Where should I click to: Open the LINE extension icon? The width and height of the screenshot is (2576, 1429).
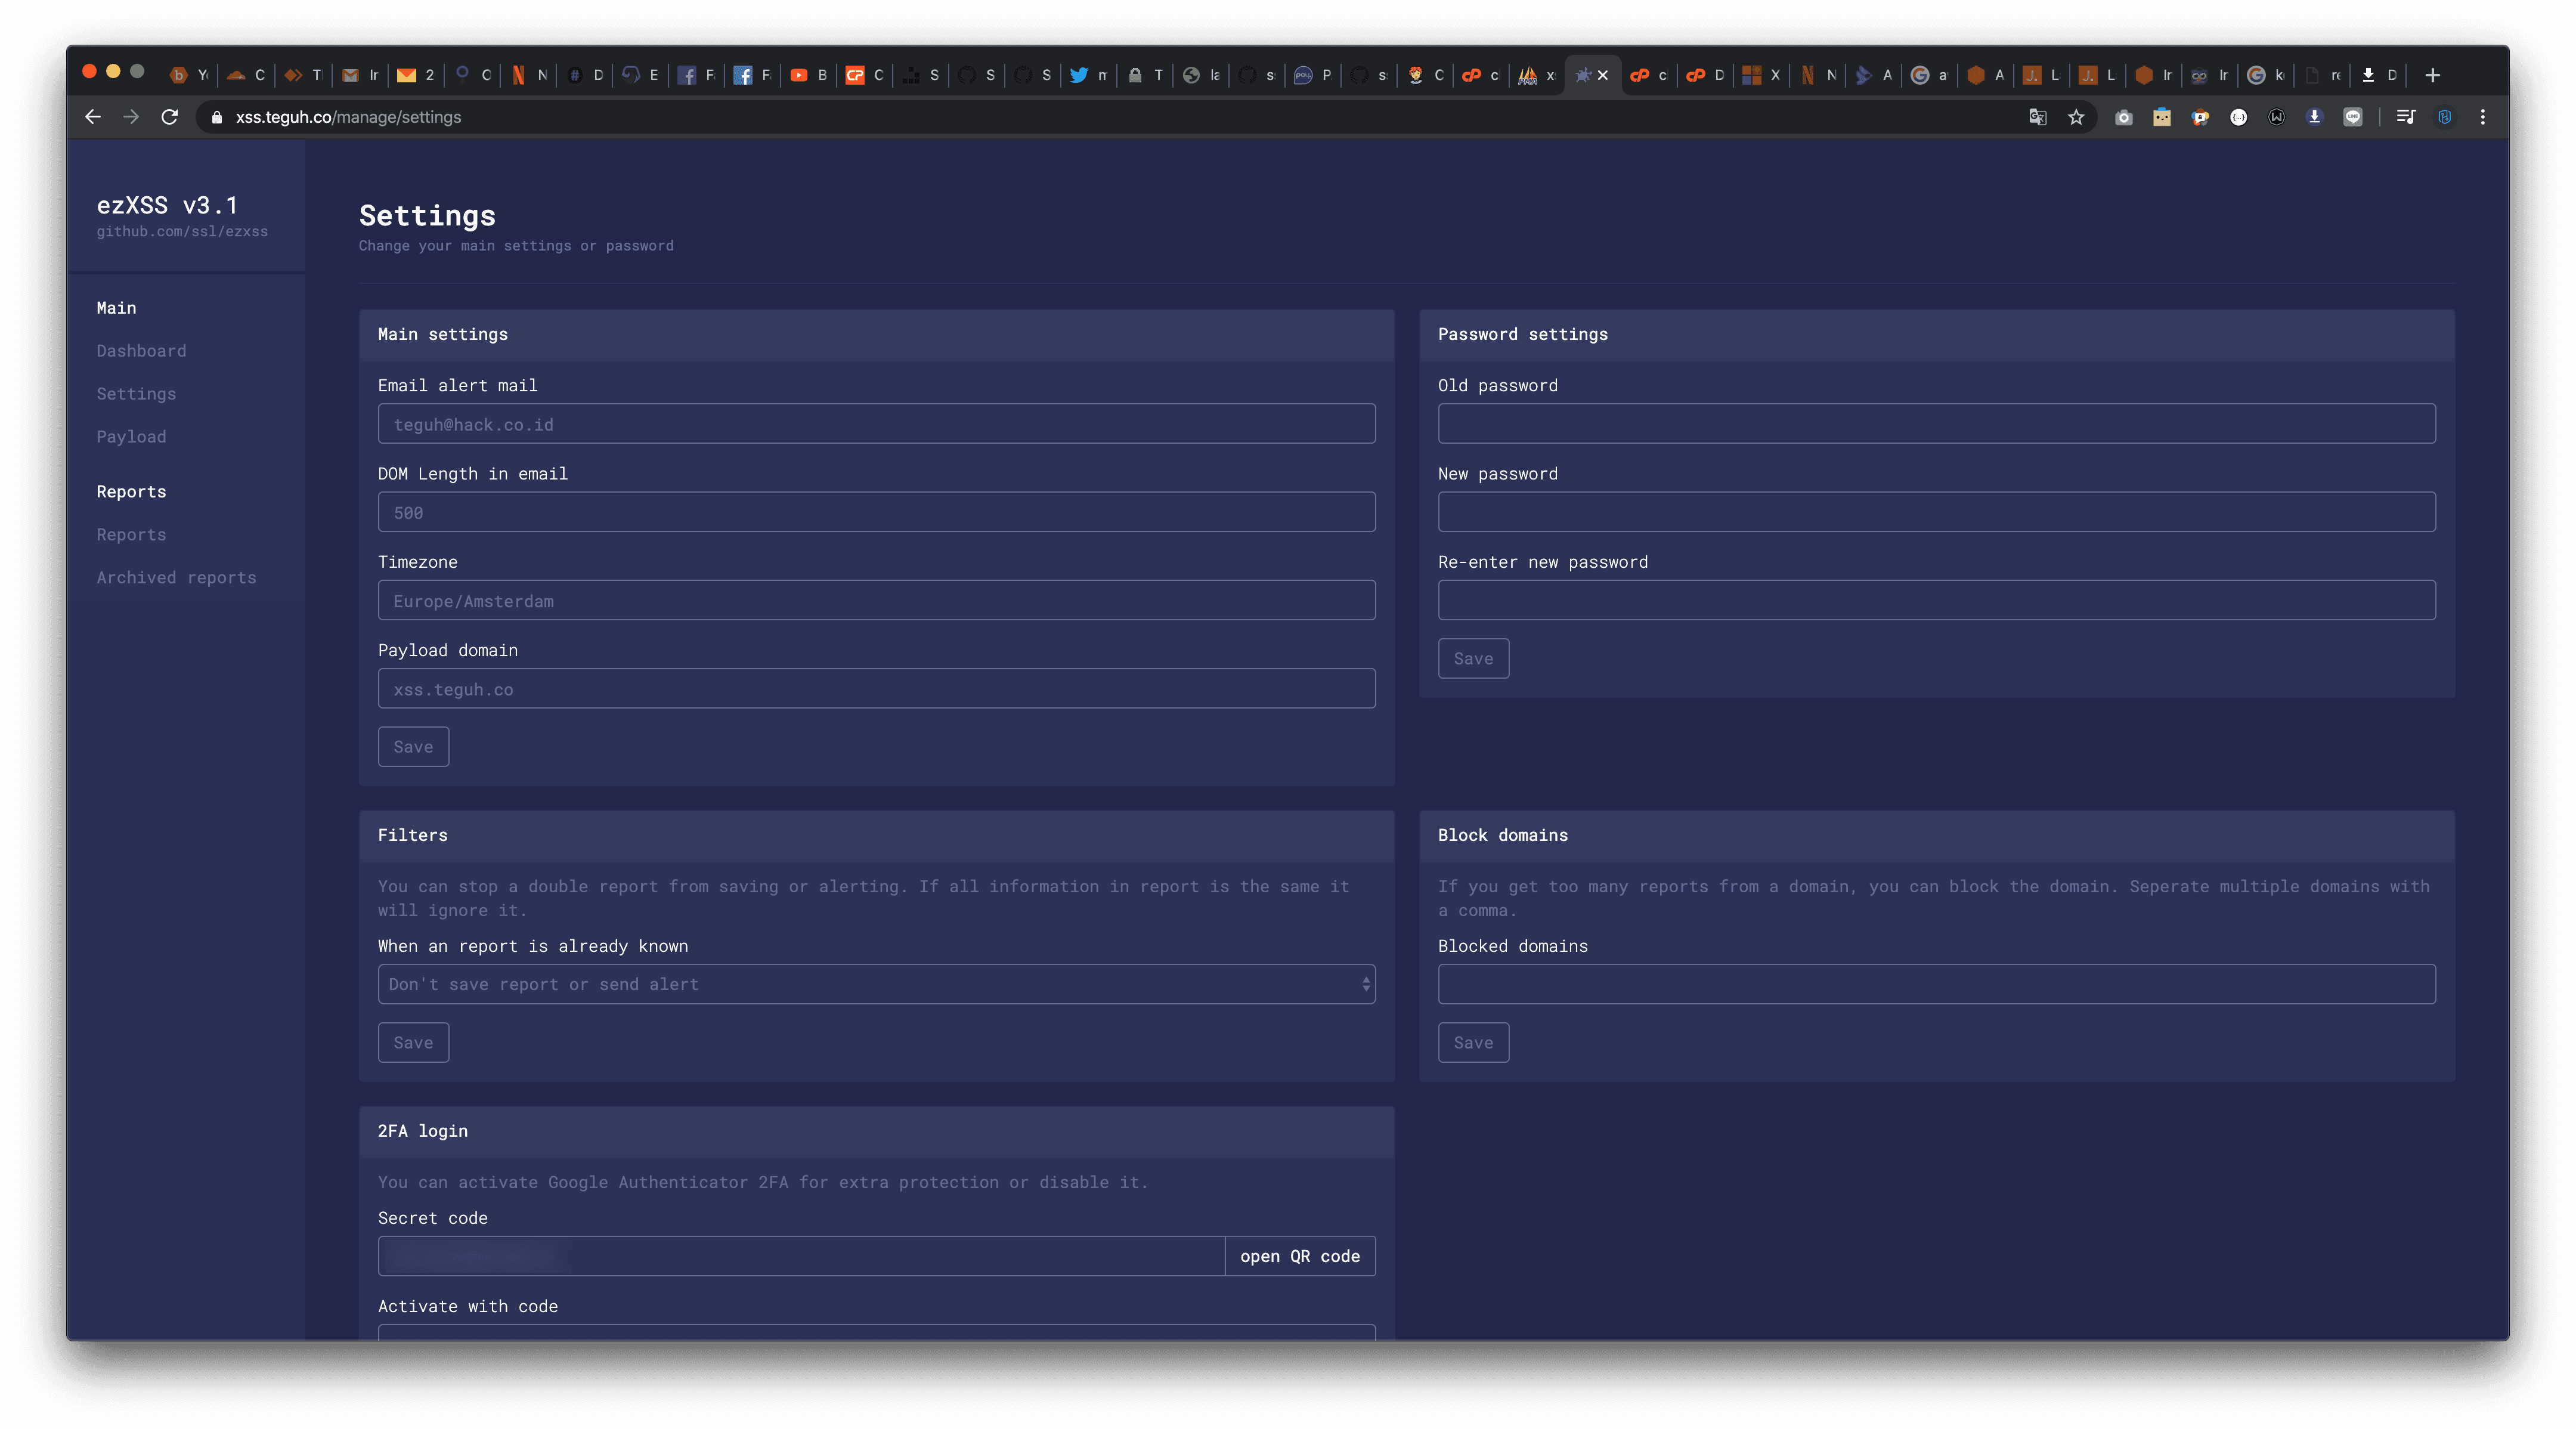(2353, 117)
